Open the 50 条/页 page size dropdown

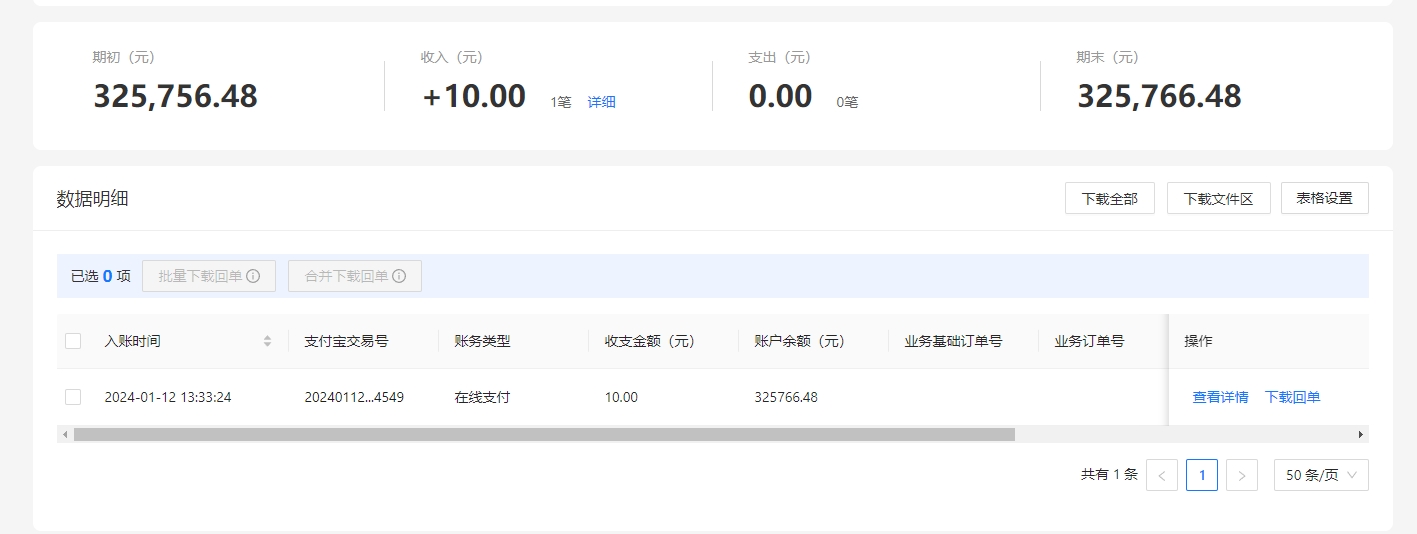[x=1321, y=475]
